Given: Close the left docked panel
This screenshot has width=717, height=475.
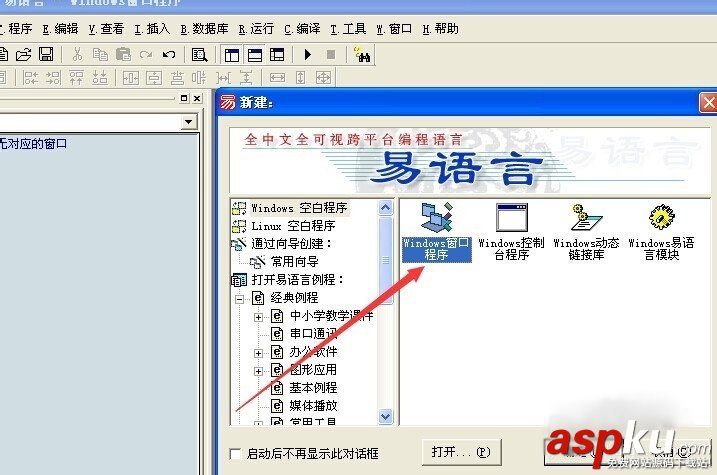Looking at the screenshot, I should [197, 98].
